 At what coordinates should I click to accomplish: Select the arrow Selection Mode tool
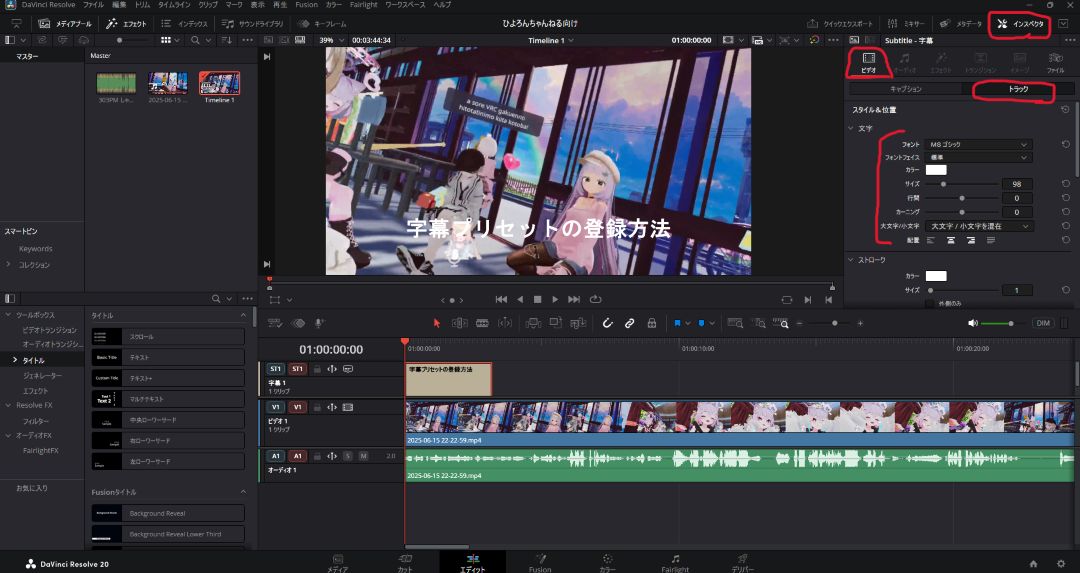436,323
